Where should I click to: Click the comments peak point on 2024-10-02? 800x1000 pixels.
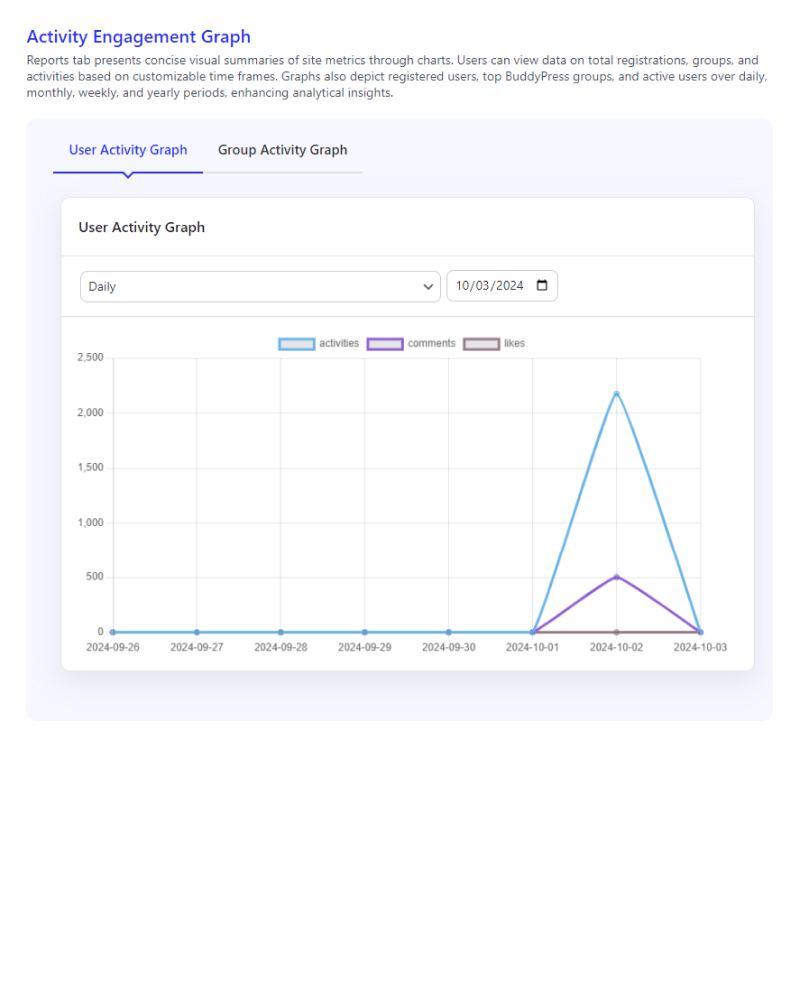(616, 576)
